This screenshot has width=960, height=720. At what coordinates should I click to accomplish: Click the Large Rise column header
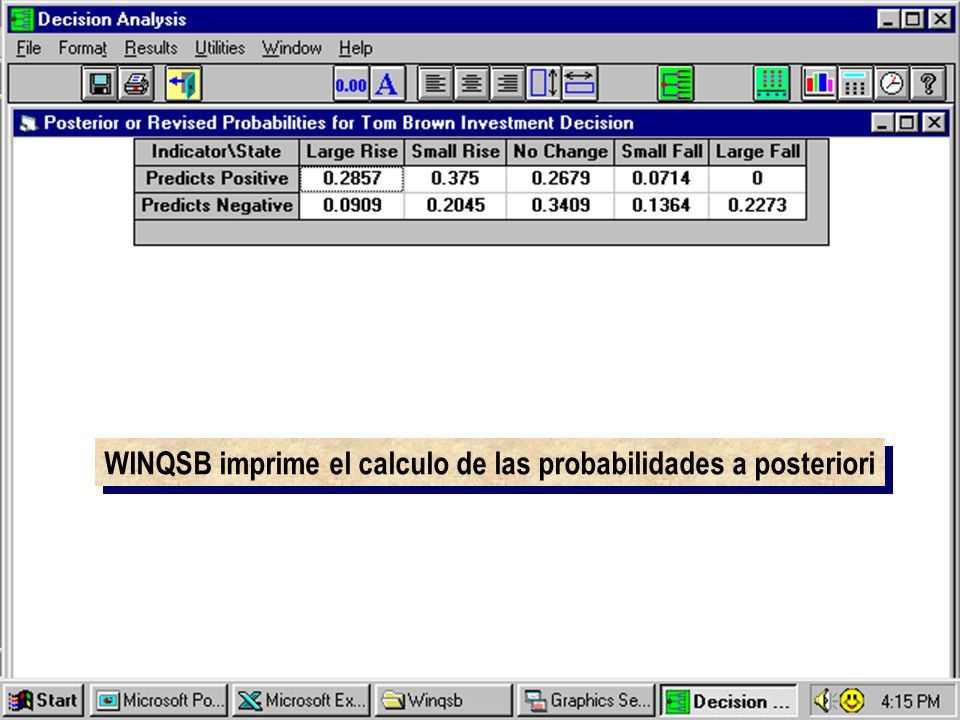click(x=352, y=152)
